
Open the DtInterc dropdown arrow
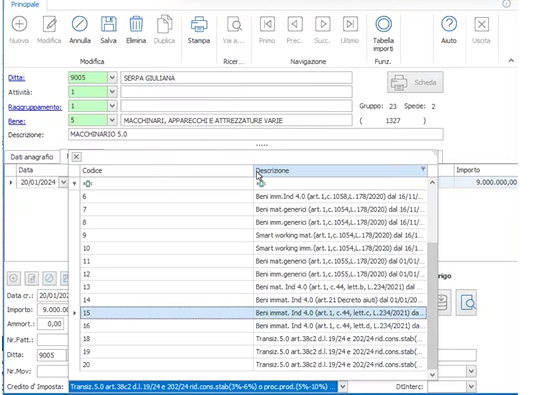471,387
